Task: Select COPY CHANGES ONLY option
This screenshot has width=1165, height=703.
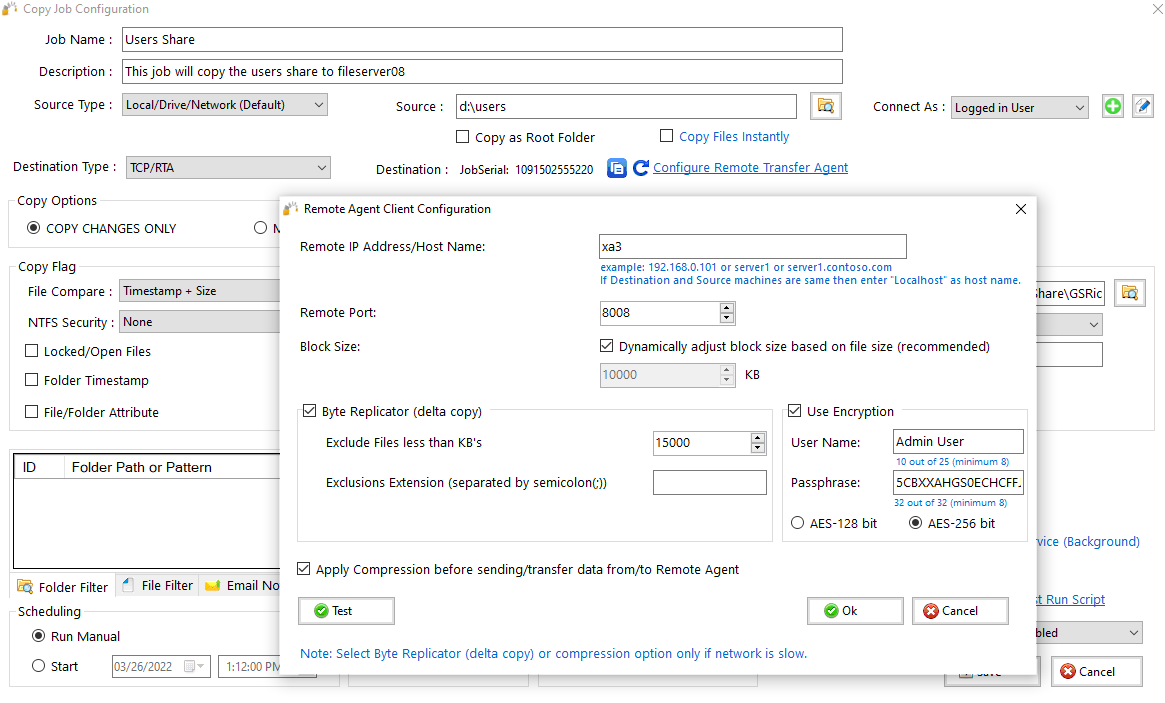Action: coord(33,227)
